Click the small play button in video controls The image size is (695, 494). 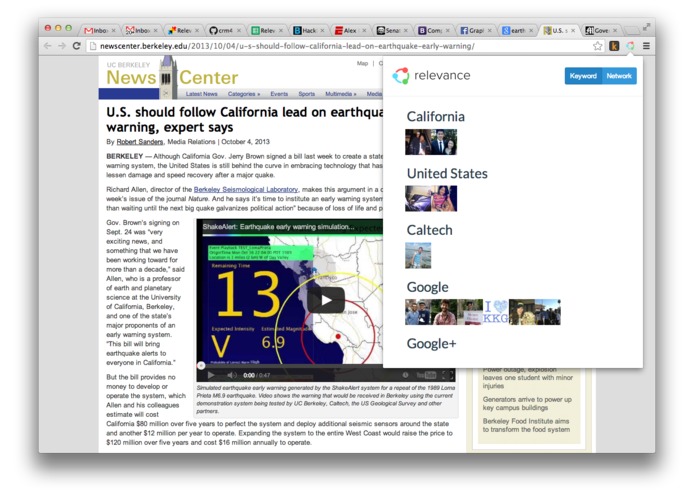tap(211, 375)
